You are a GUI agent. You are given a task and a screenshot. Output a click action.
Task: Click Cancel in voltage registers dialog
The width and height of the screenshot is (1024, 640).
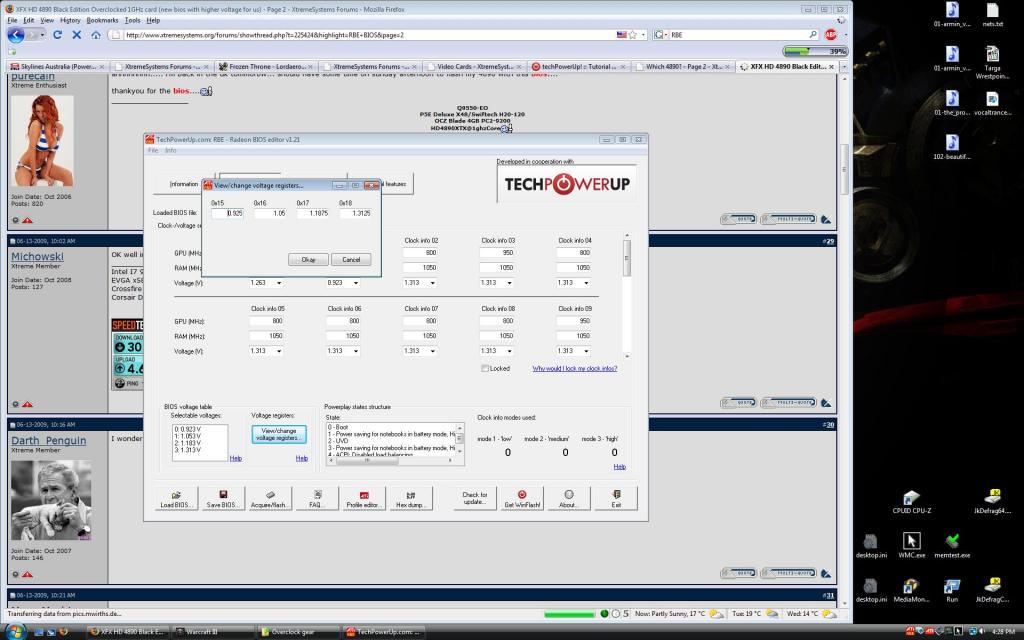(x=351, y=259)
